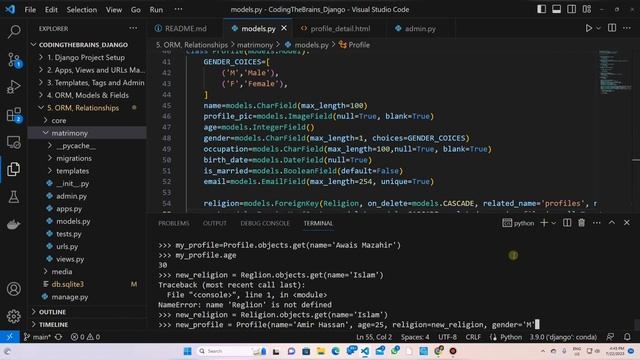
Task: Customize layout from title bar icon
Action: click(x=587, y=9)
